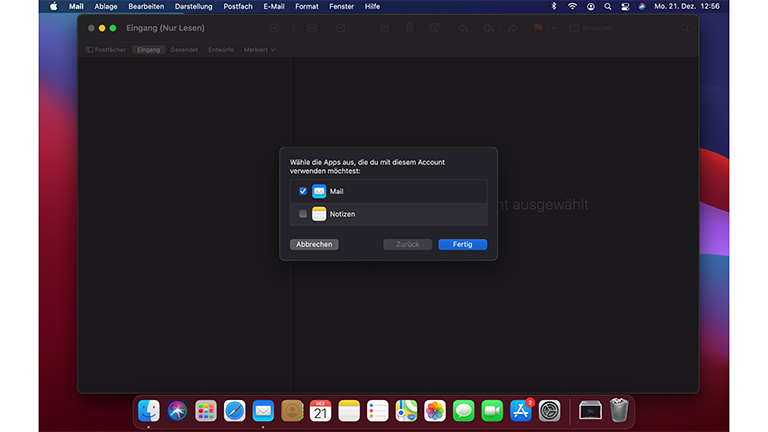
Task: Open the Darstellung menu in the menu bar
Action: click(194, 6)
